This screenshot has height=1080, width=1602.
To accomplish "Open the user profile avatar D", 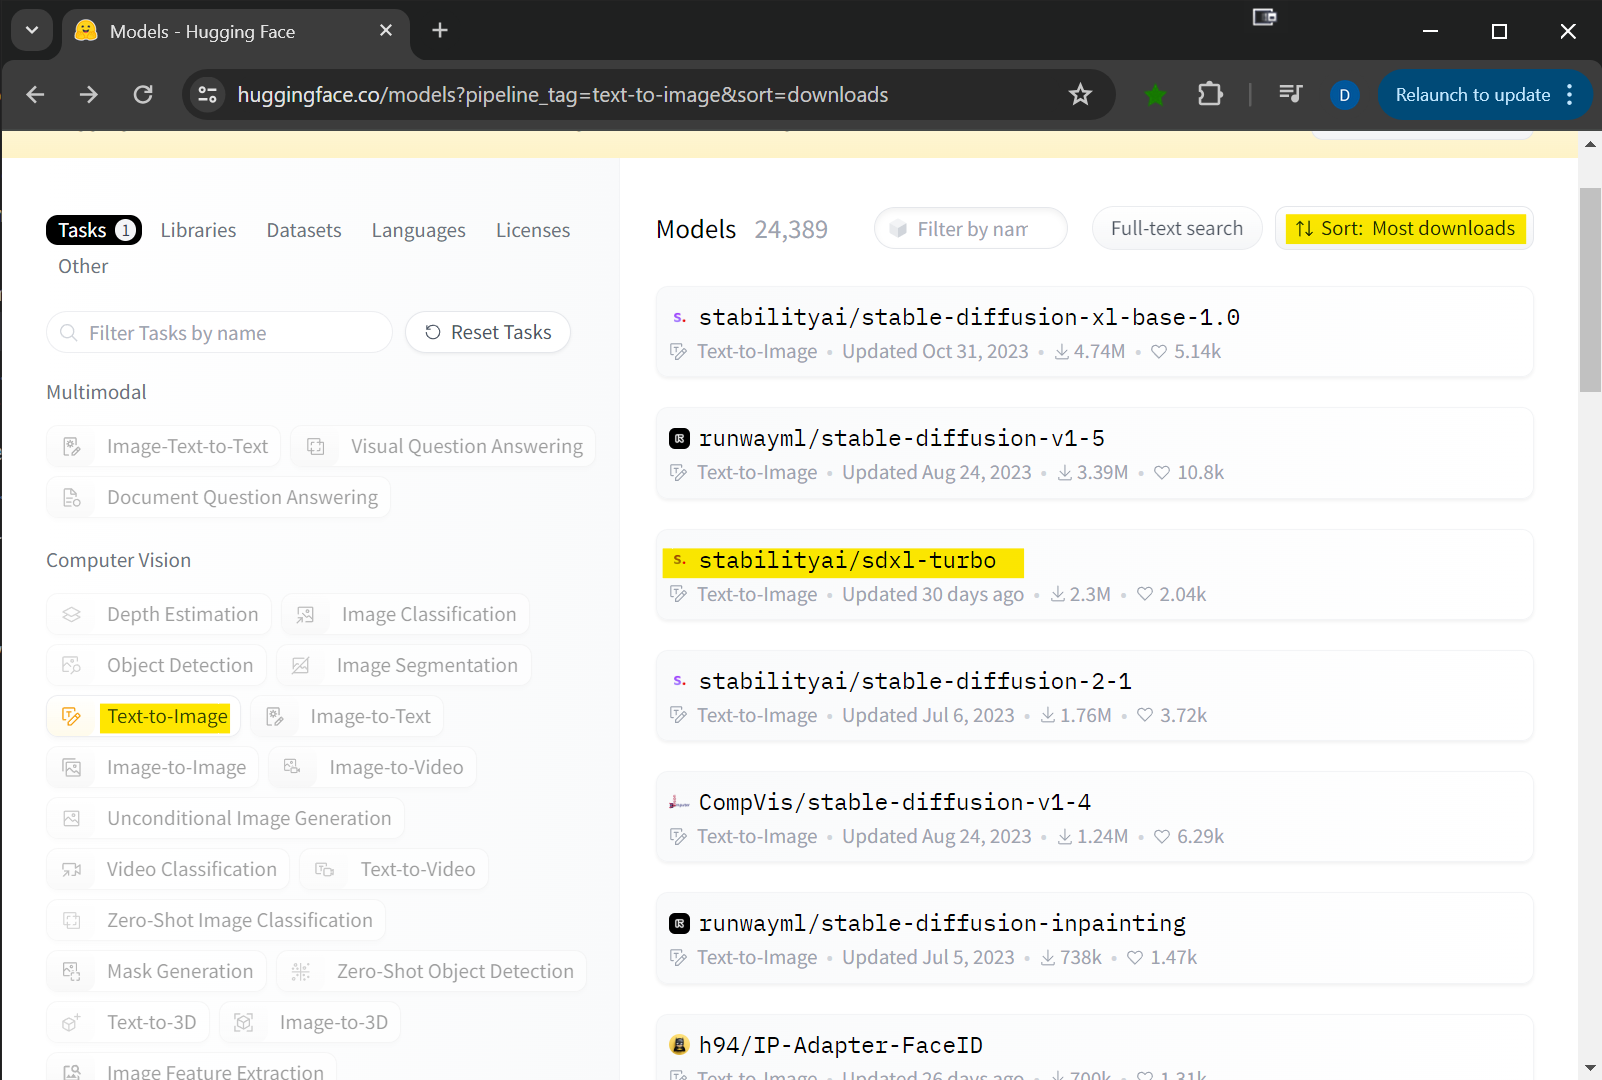I will [1344, 95].
